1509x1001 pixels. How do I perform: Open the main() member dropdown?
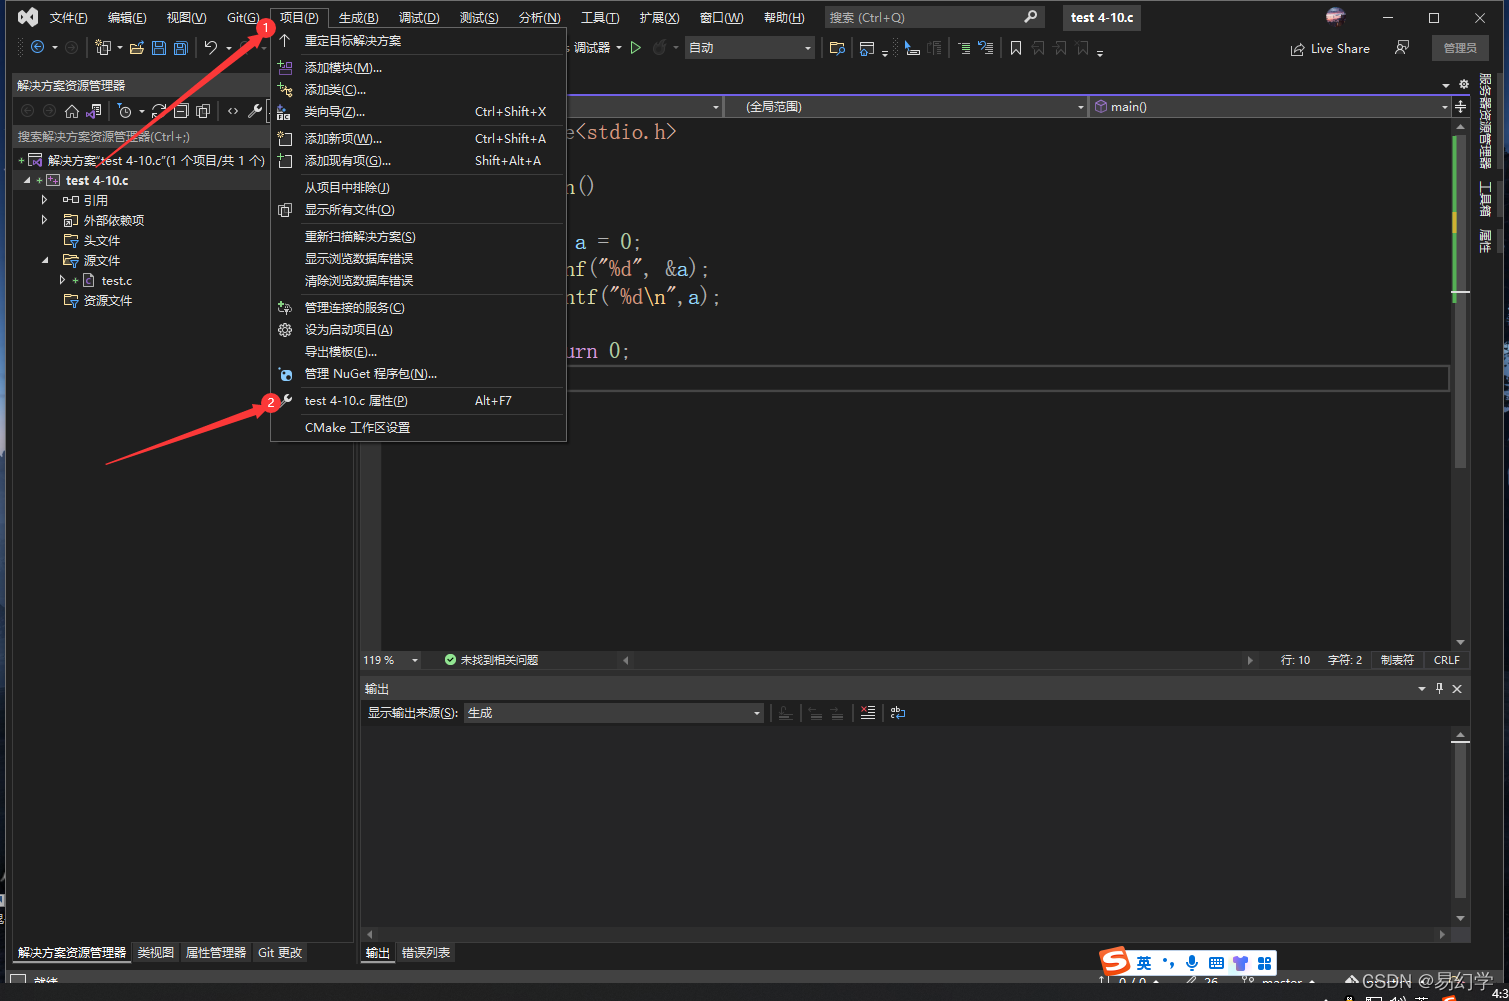tap(1270, 106)
